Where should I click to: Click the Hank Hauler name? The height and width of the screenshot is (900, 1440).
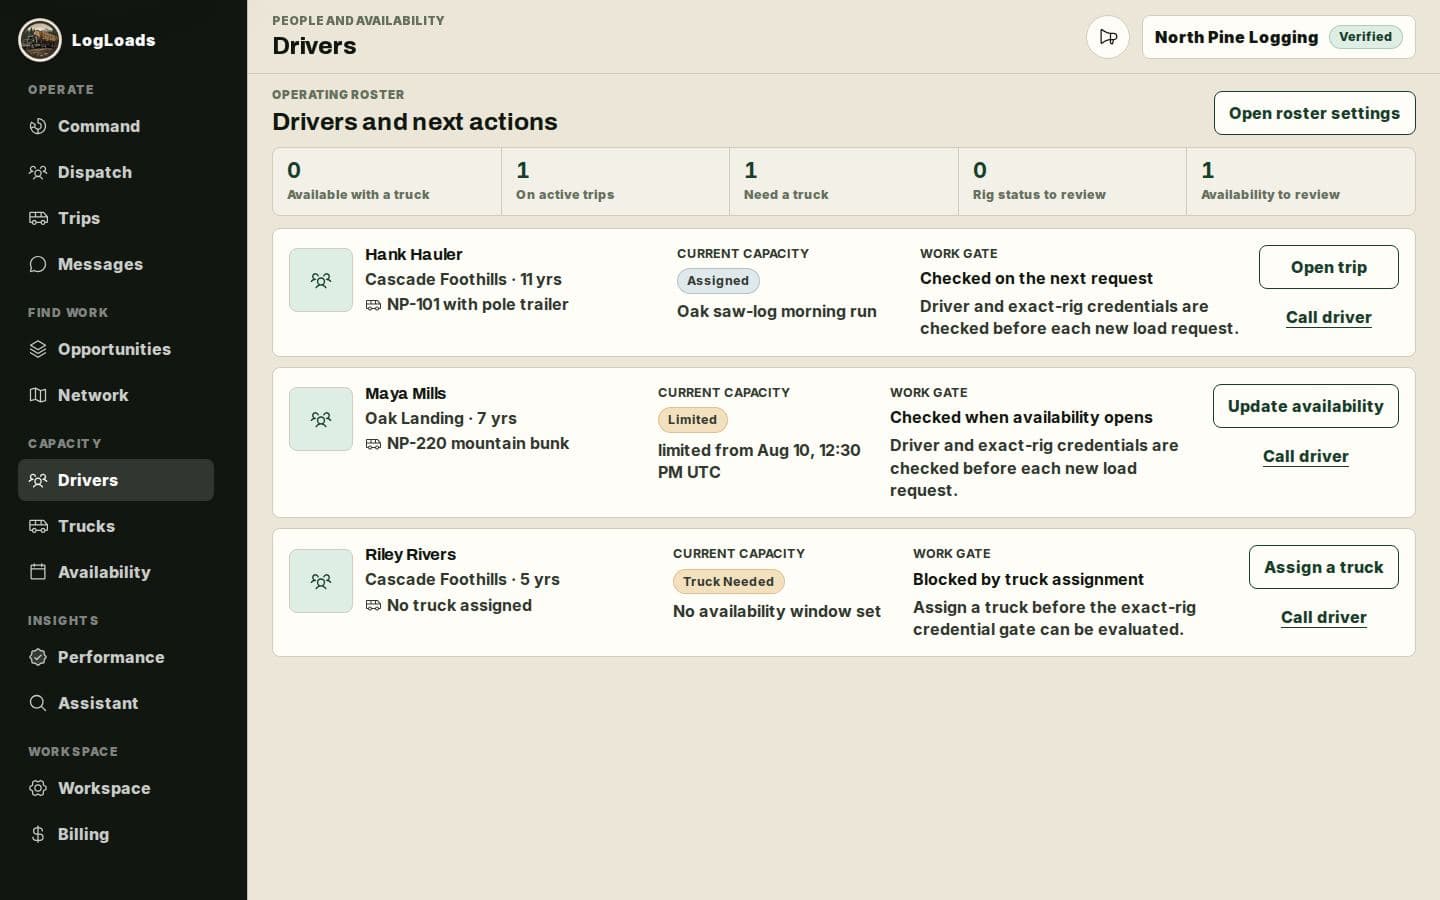[x=413, y=254]
